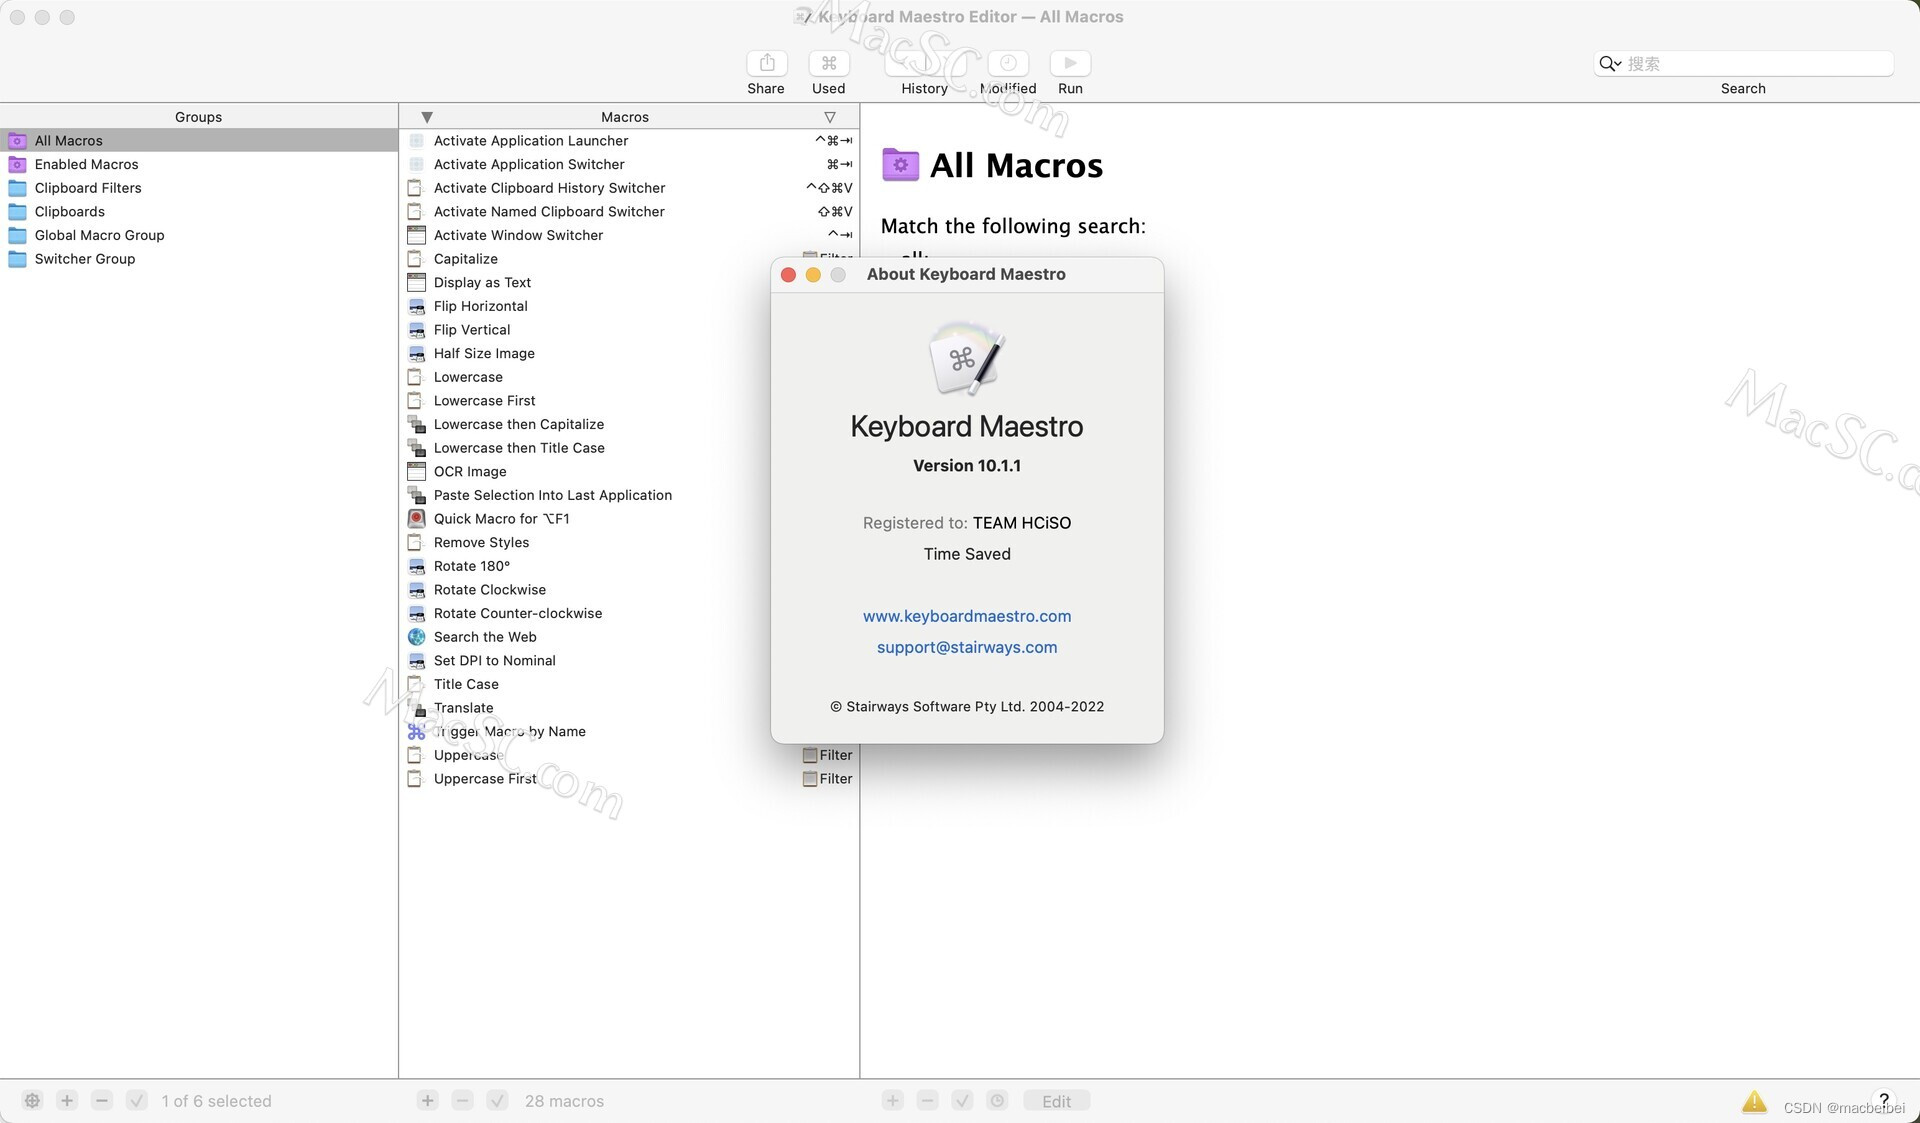The width and height of the screenshot is (1920, 1123).
Task: Add a new macro group with plus
Action: coord(67,1101)
